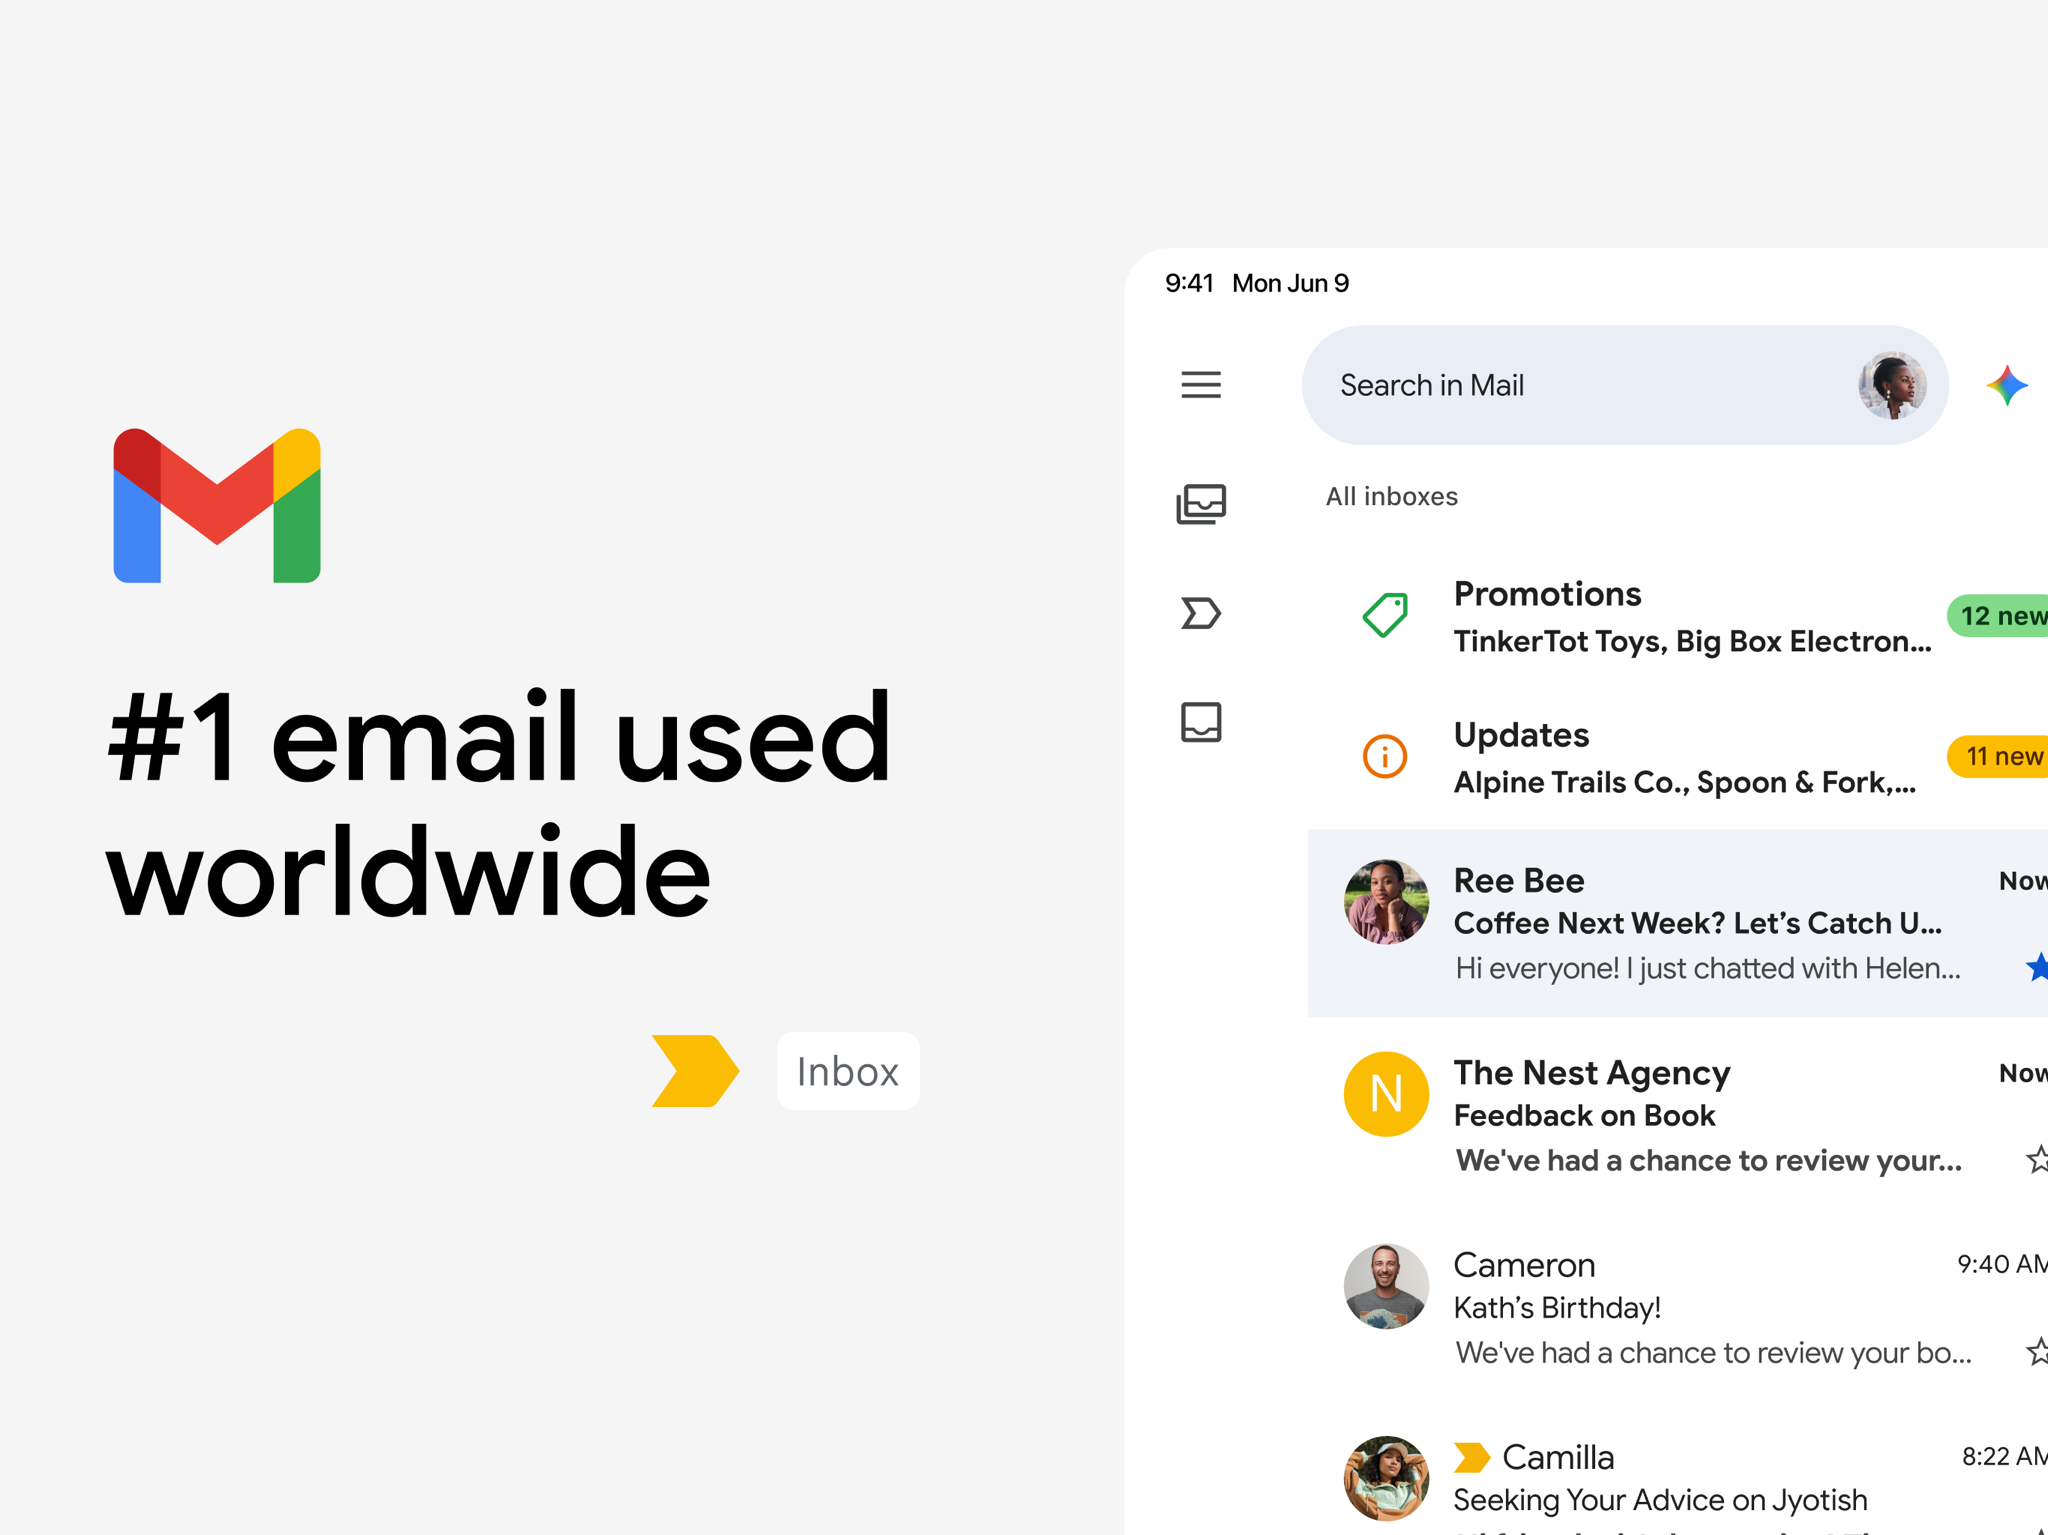Click the 11 new badge

1997,756
